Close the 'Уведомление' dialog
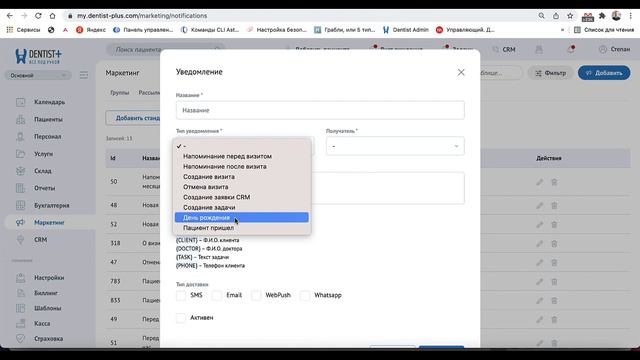640x360 pixels. [461, 72]
